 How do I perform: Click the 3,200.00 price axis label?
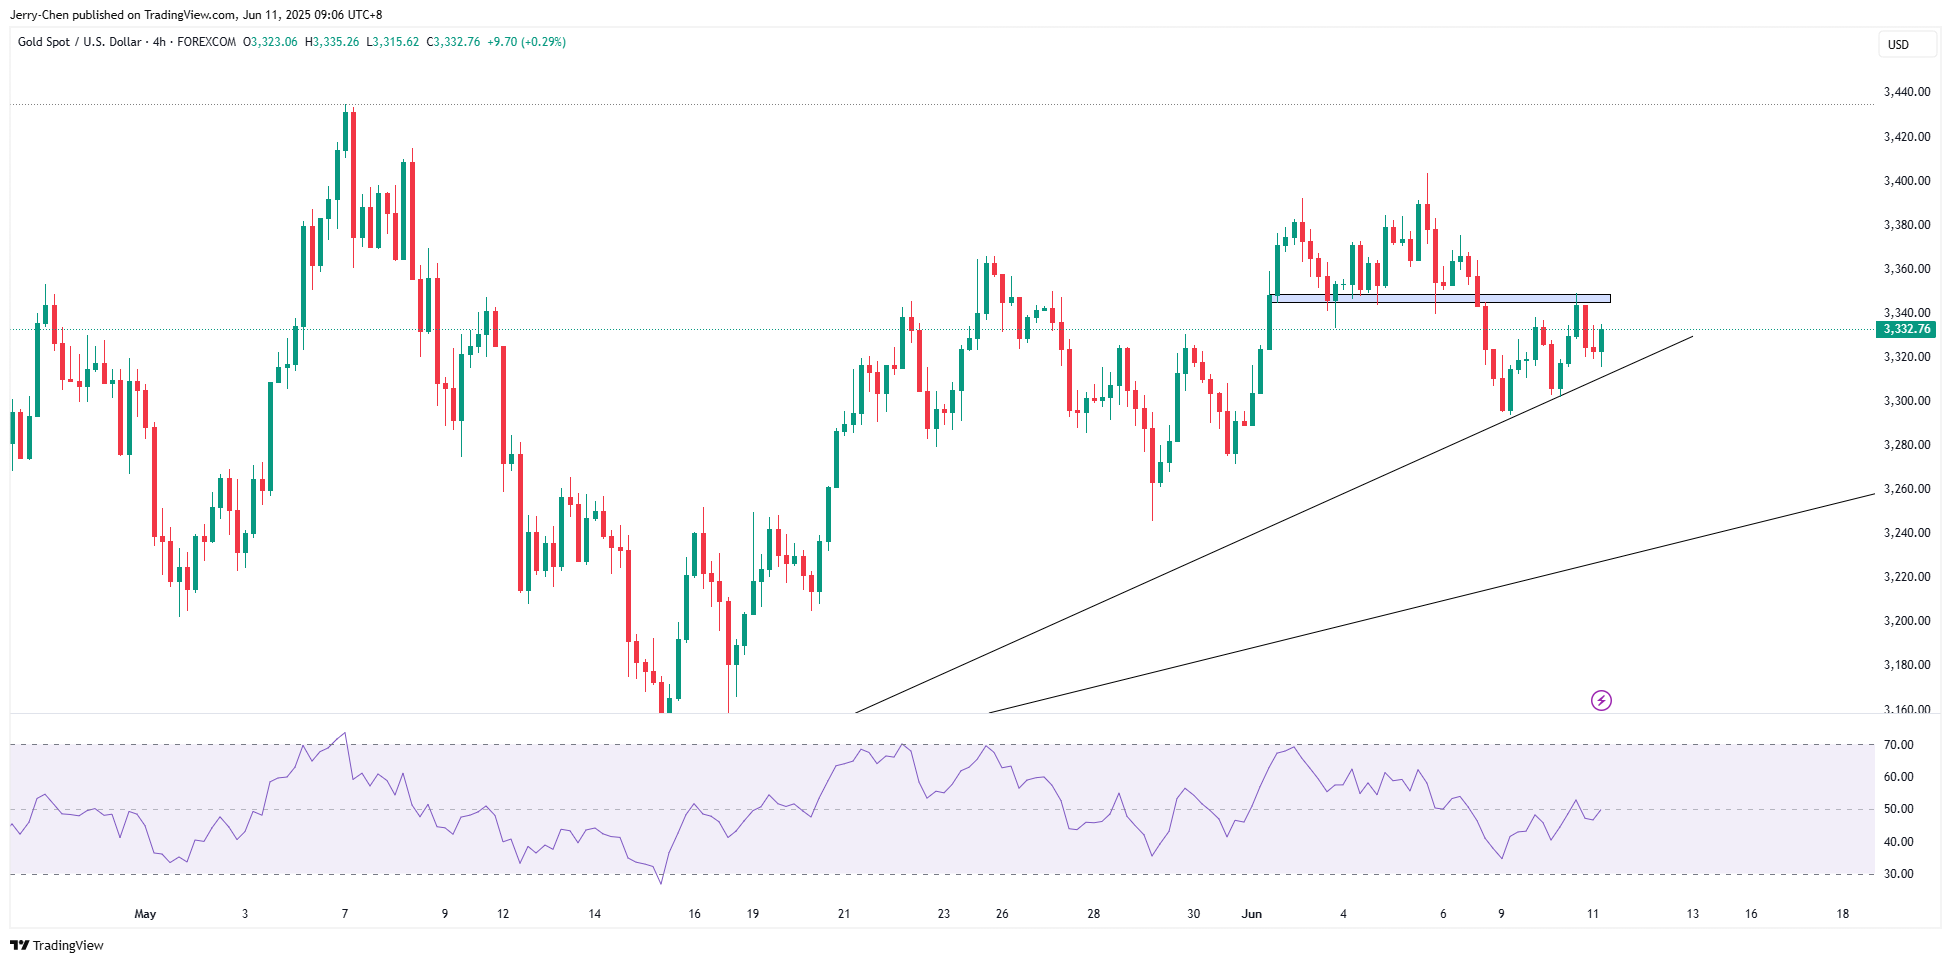1906,621
